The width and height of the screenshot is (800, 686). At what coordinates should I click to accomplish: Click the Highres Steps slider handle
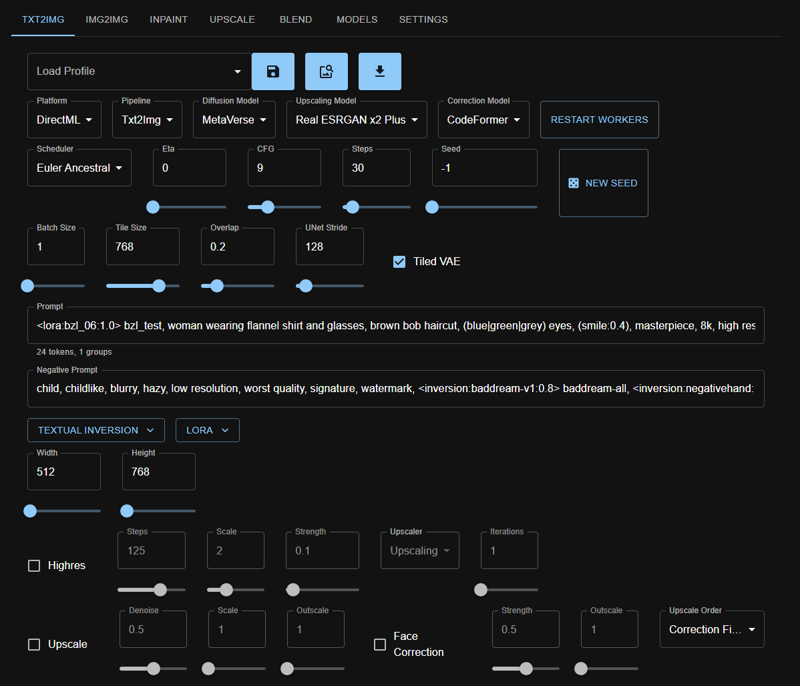(x=160, y=590)
